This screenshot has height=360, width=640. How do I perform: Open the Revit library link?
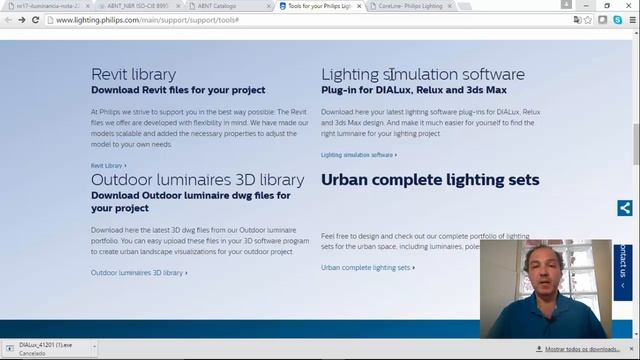click(109, 166)
